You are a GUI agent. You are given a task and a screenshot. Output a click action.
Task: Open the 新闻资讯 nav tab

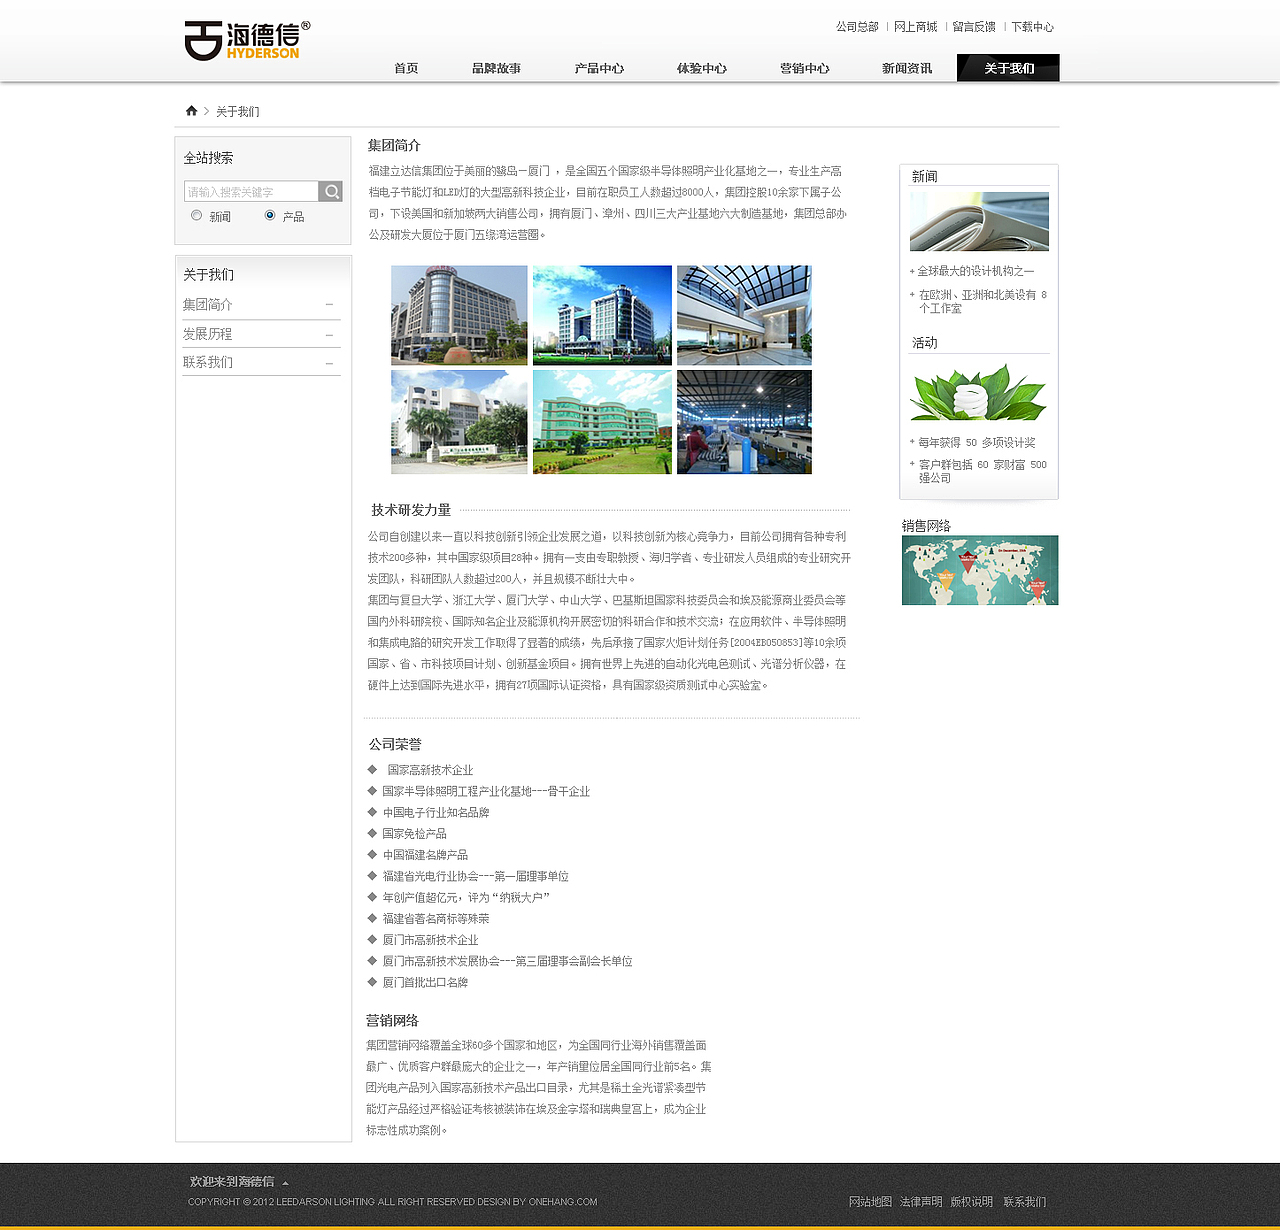907,68
